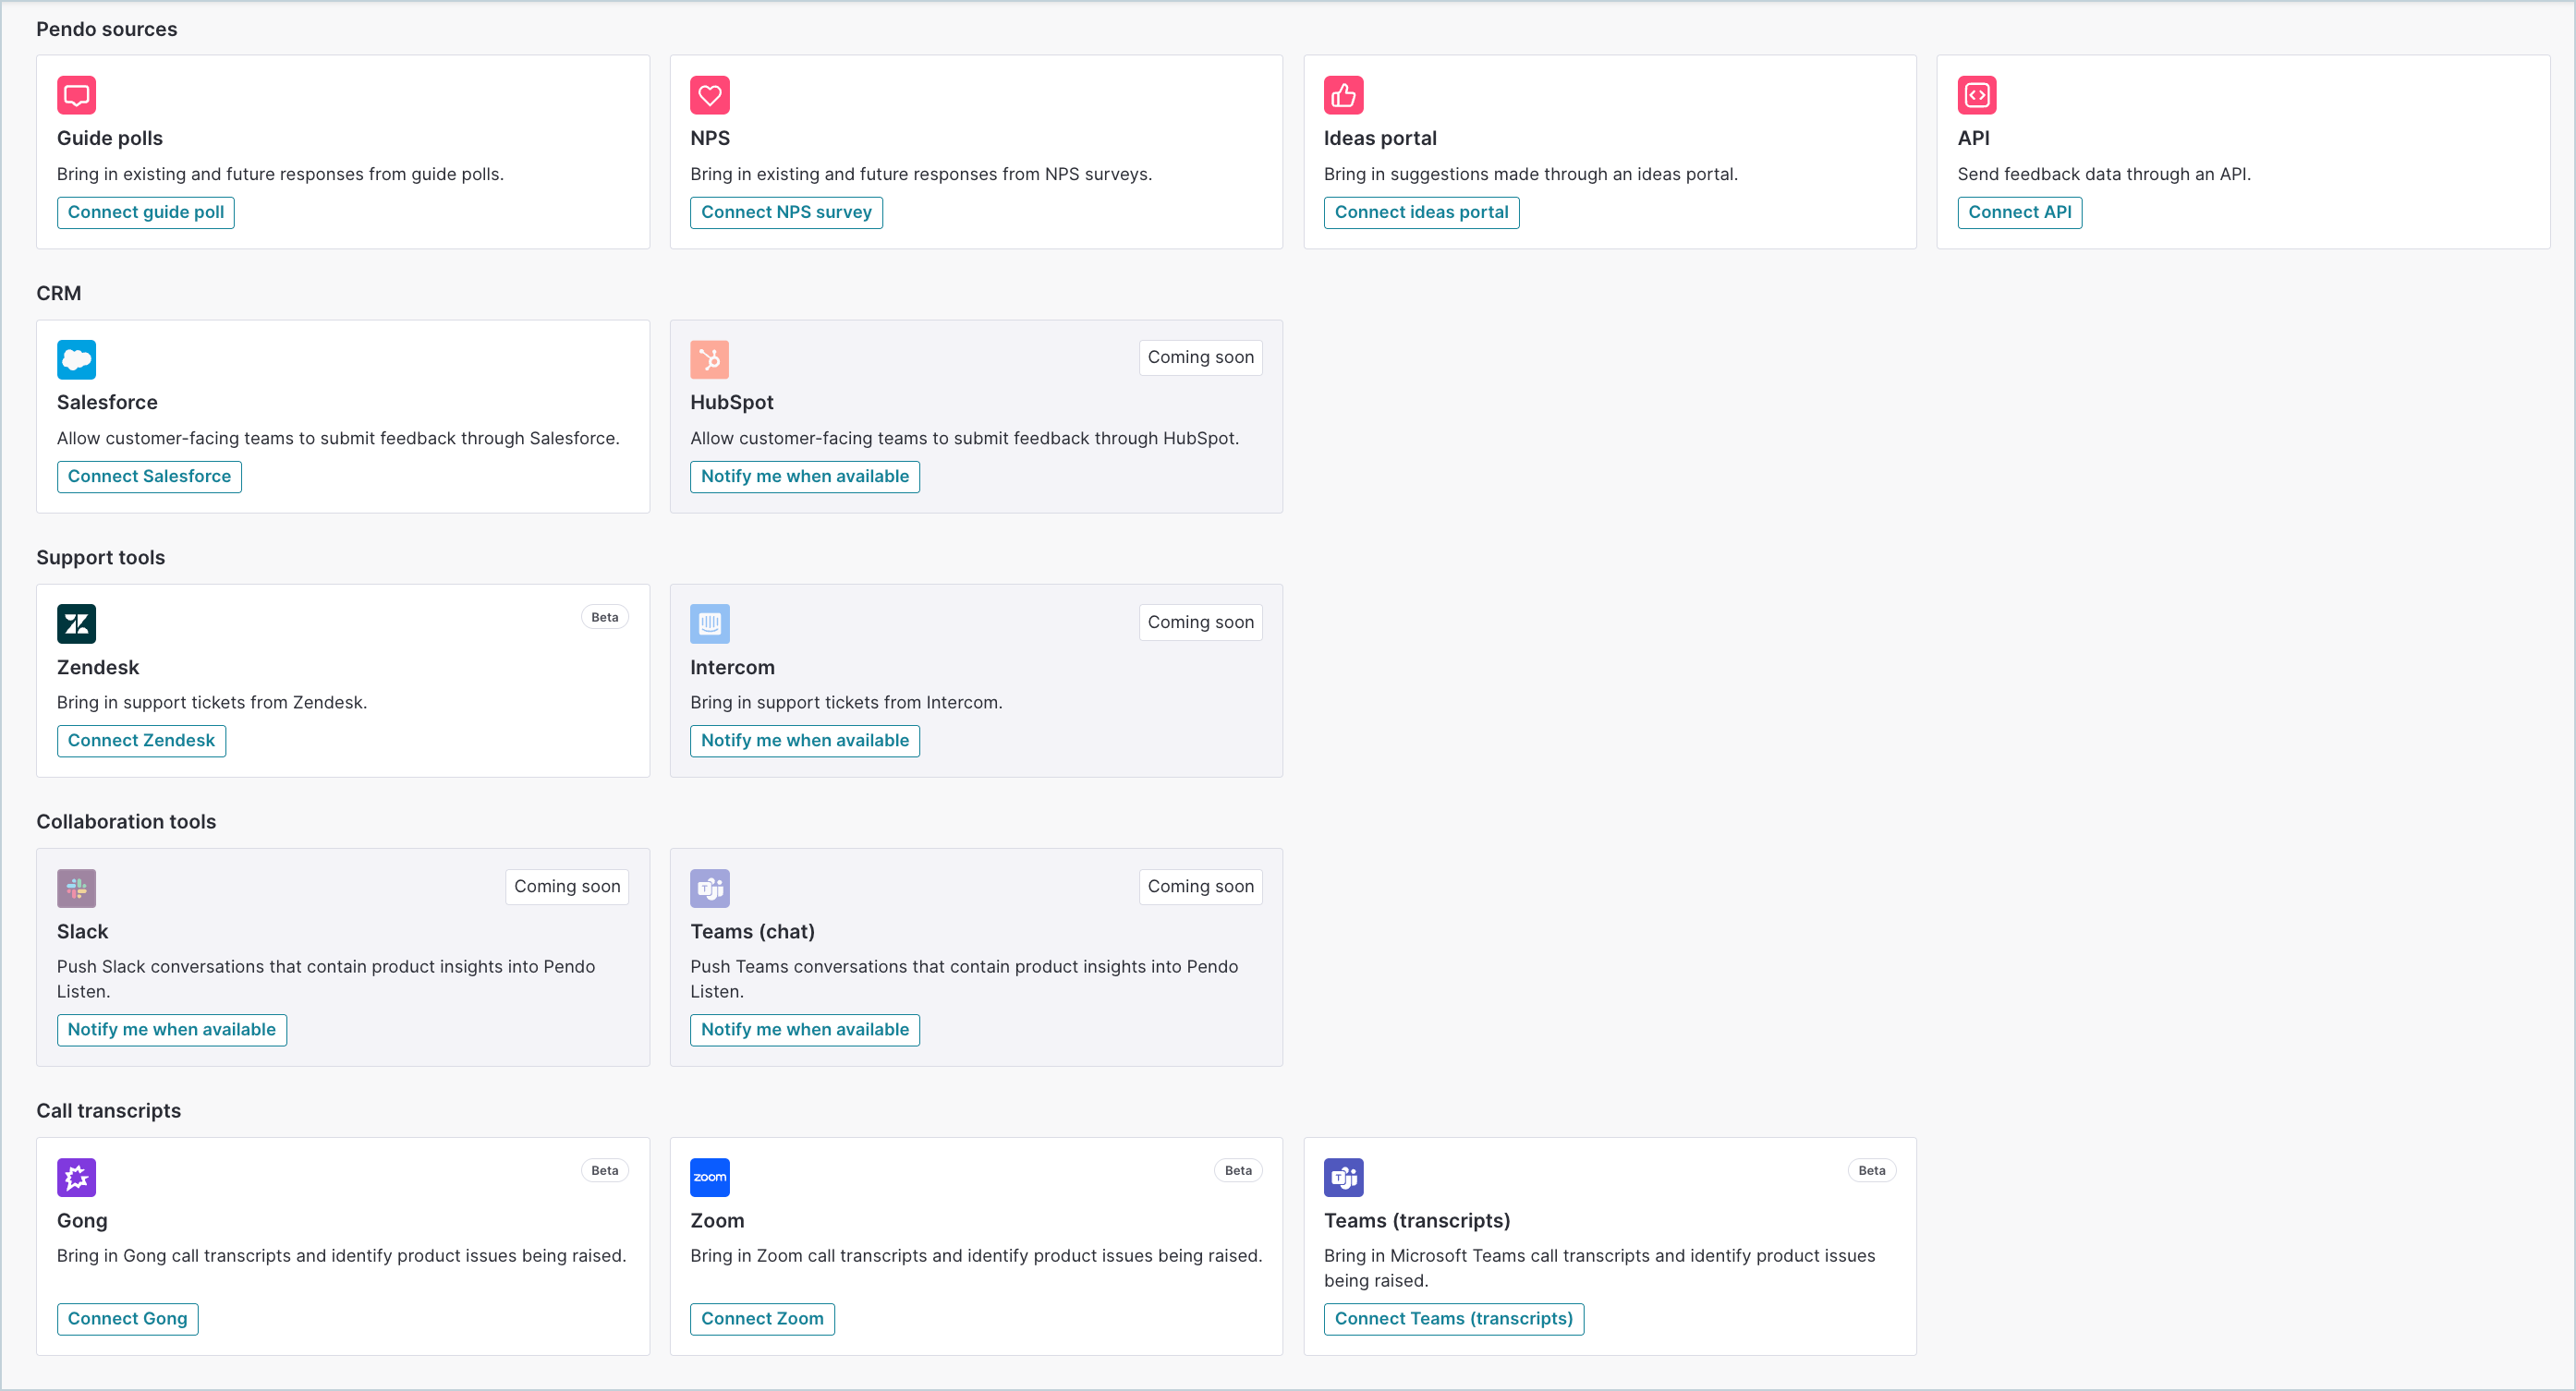Notify me when Slack is available

click(171, 1030)
